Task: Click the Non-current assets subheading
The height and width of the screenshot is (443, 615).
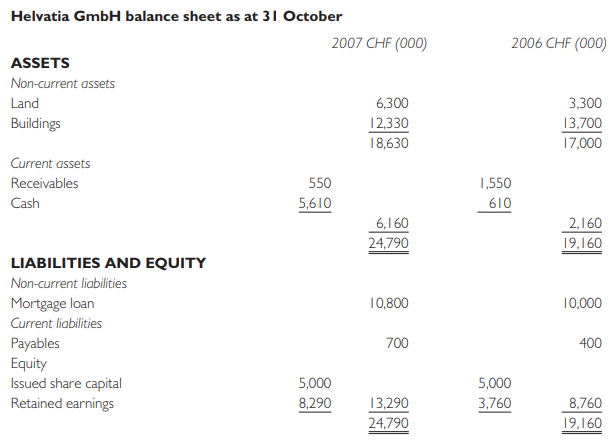Action: click(x=63, y=84)
